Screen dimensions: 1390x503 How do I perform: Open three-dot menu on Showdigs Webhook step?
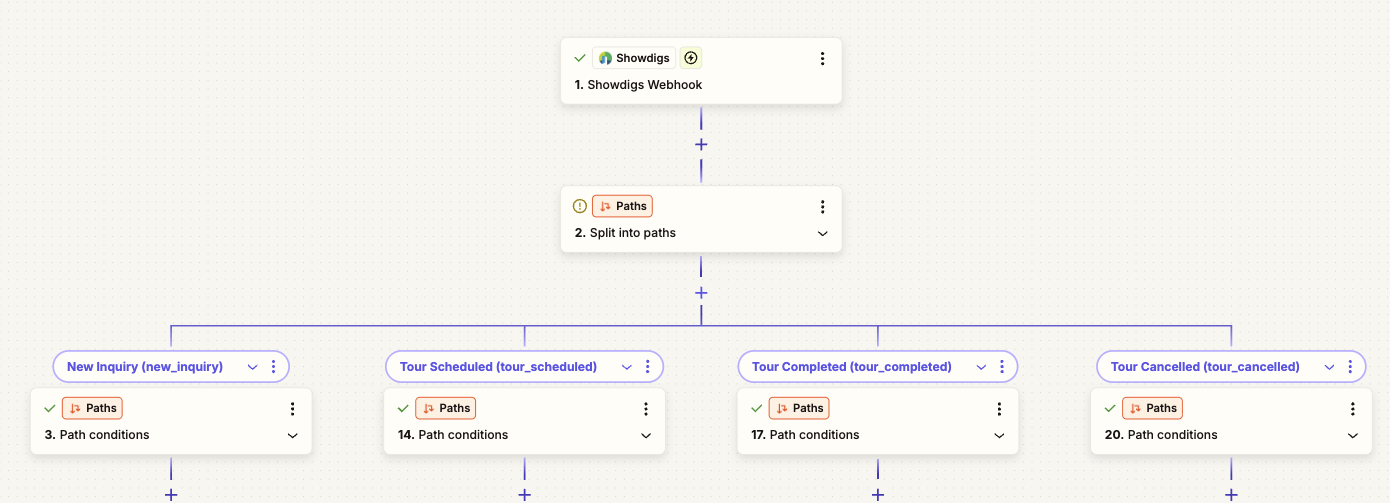point(822,59)
